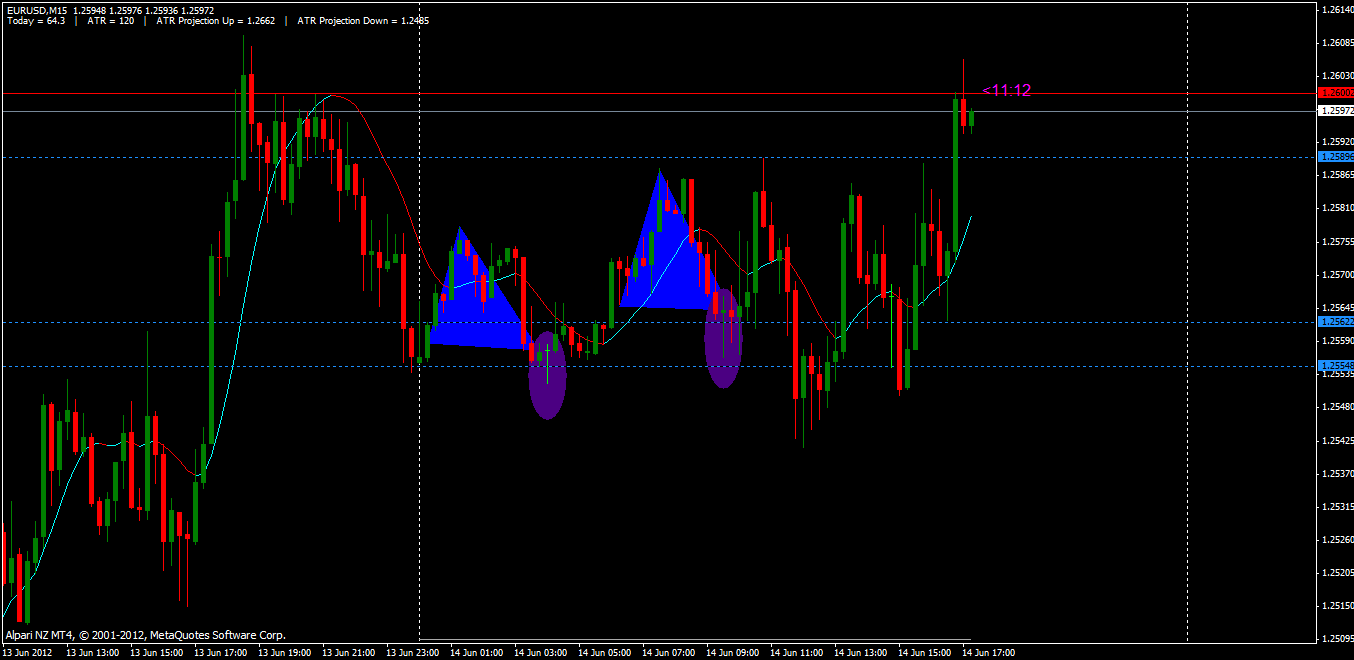Screen dimensions: 1354x660
Task: Click the blue 1.25622 price level tag
Action: point(1336,322)
